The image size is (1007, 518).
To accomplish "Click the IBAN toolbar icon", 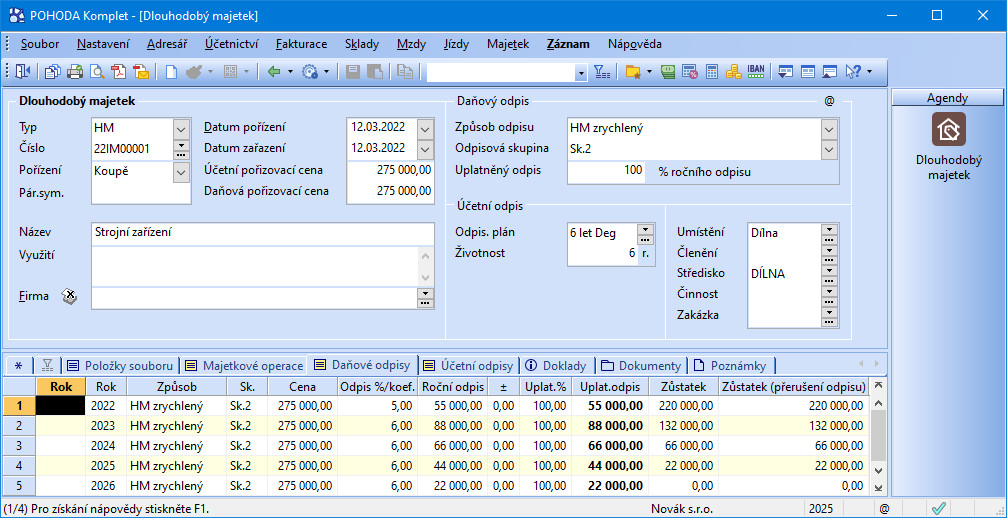I will coord(756,72).
